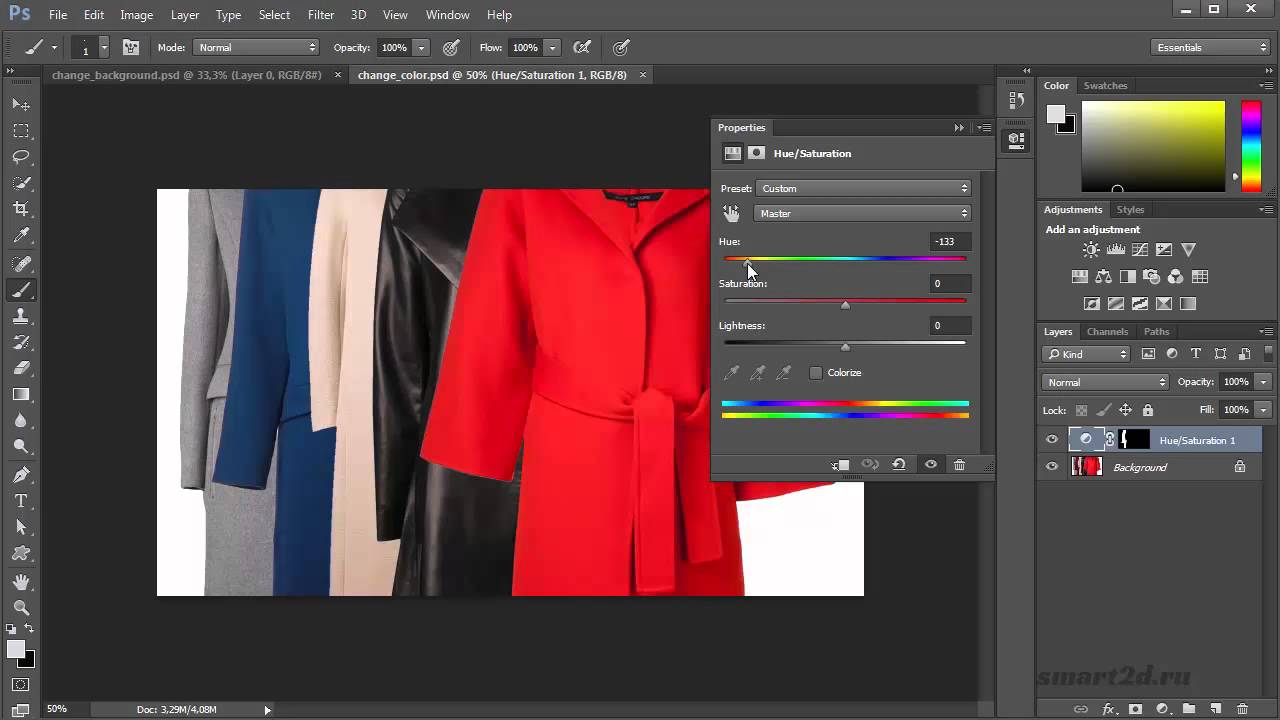This screenshot has width=1280, height=720.
Task: Open the Filter menu
Action: (321, 15)
